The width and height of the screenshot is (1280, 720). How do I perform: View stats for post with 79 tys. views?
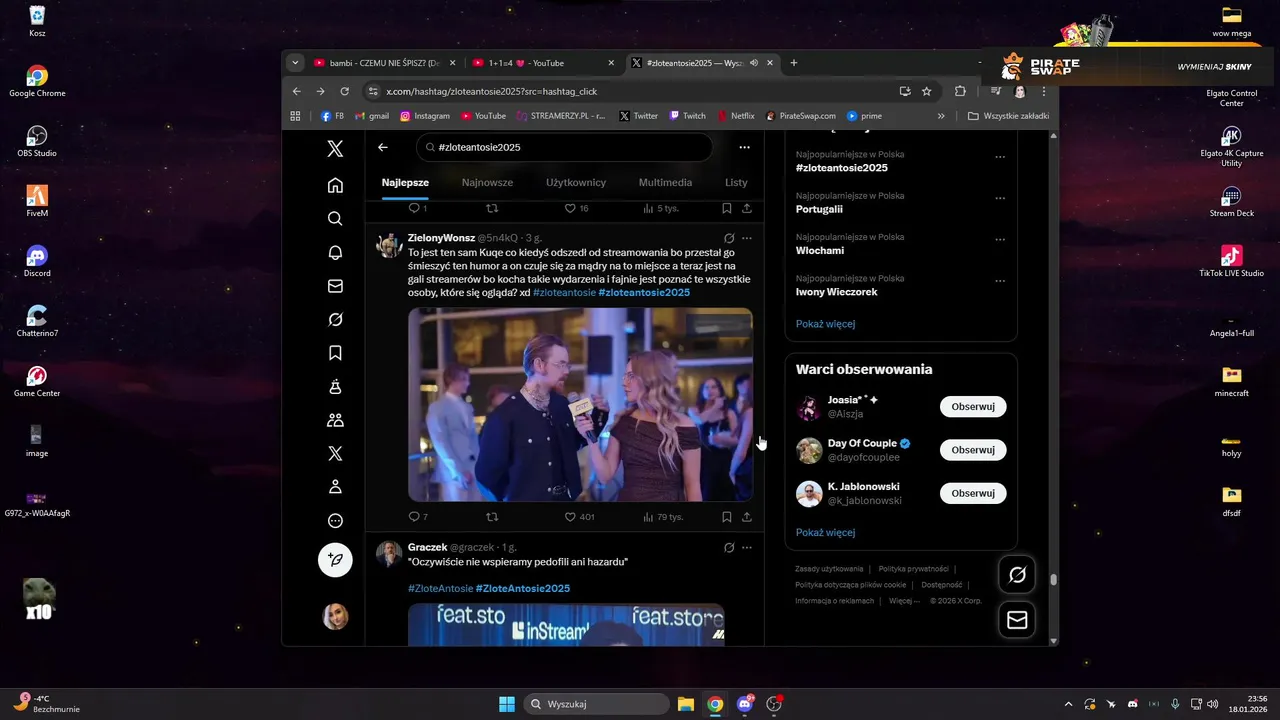pyautogui.click(x=663, y=517)
